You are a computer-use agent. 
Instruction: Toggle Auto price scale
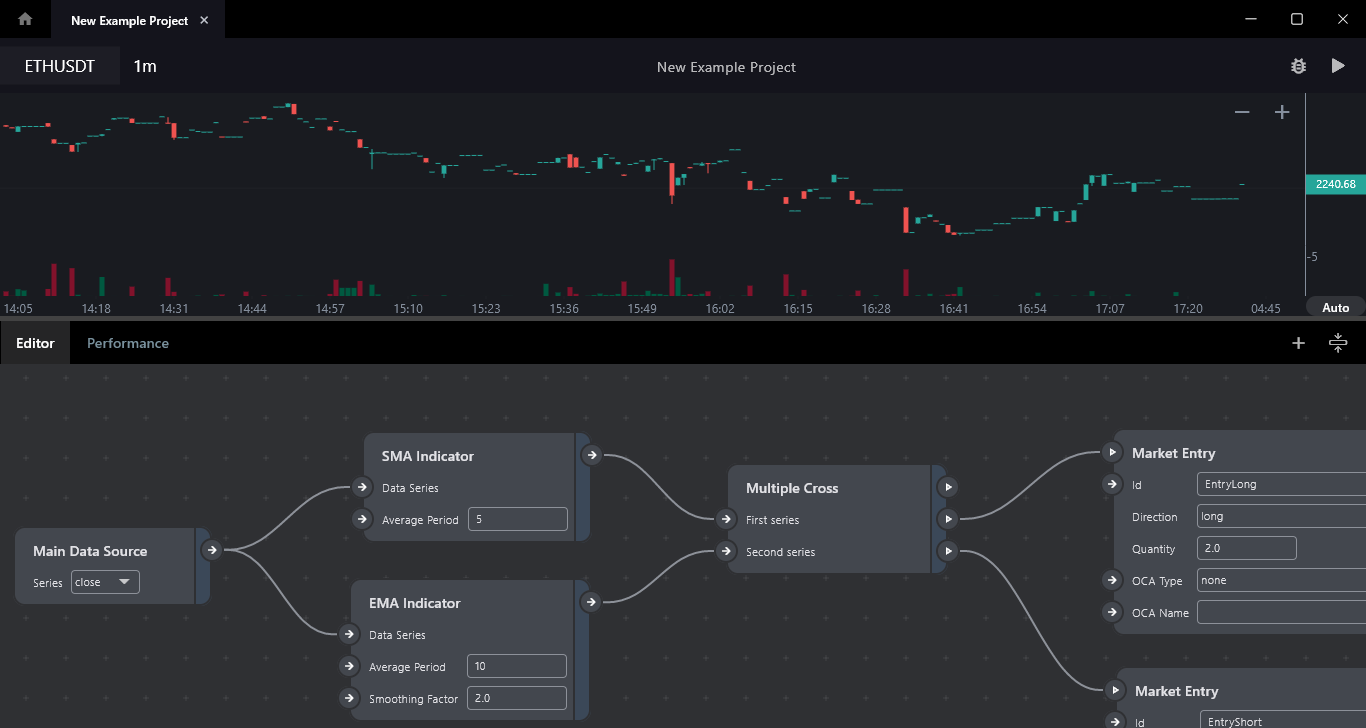pos(1336,308)
